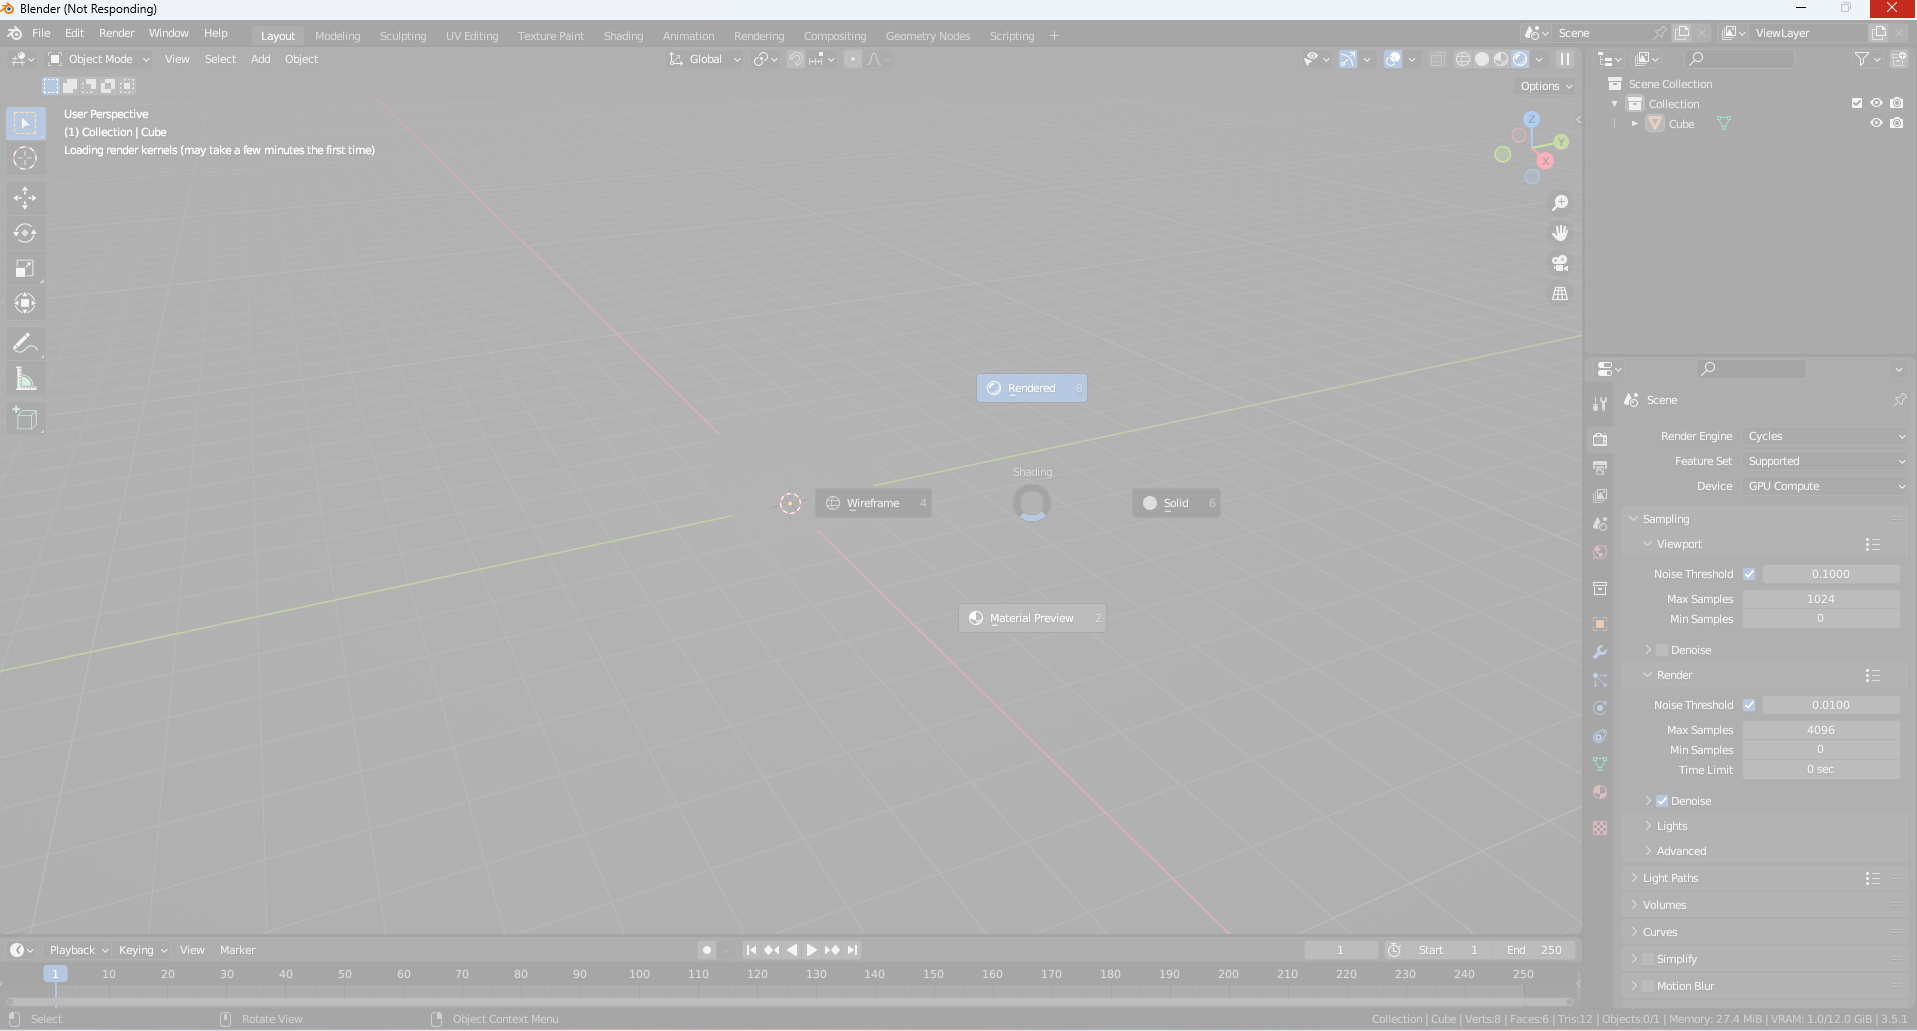The width and height of the screenshot is (1917, 1031).
Task: Open the Texture properties tab
Action: pyautogui.click(x=1600, y=828)
